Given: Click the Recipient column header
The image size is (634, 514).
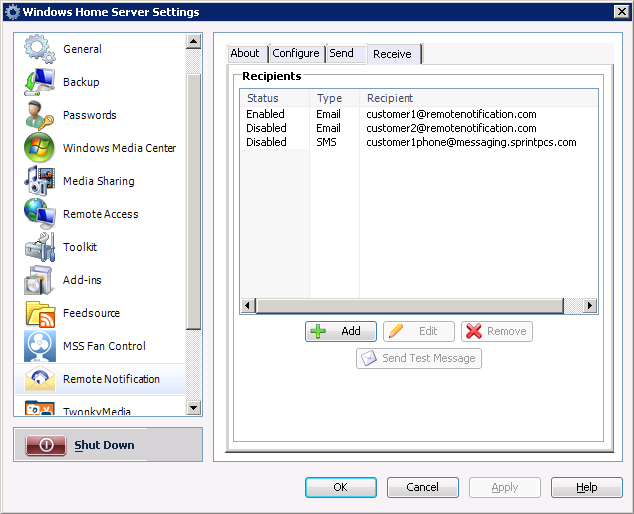Looking at the screenshot, I should tap(479, 98).
